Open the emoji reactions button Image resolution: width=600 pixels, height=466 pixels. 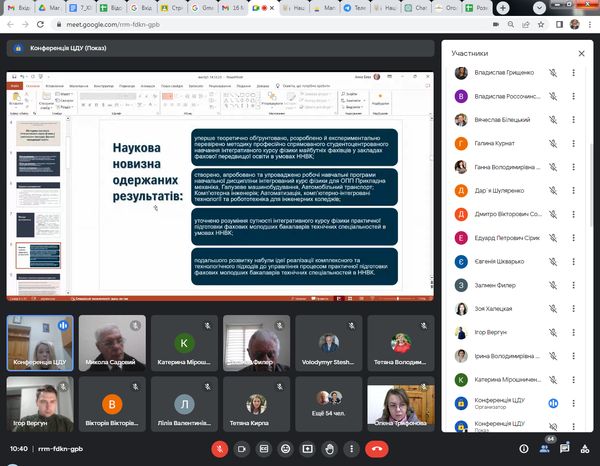[x=286, y=449]
